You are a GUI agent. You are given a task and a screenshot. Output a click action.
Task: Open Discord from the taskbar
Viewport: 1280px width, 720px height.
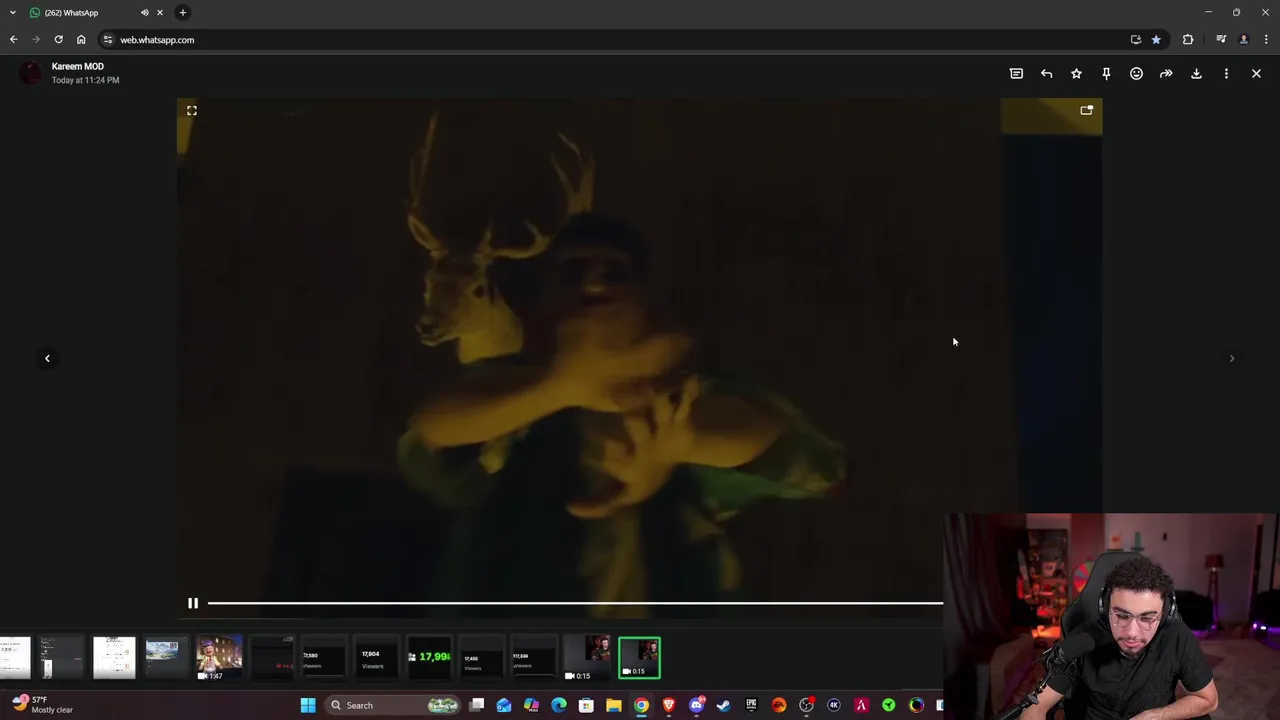coord(697,705)
